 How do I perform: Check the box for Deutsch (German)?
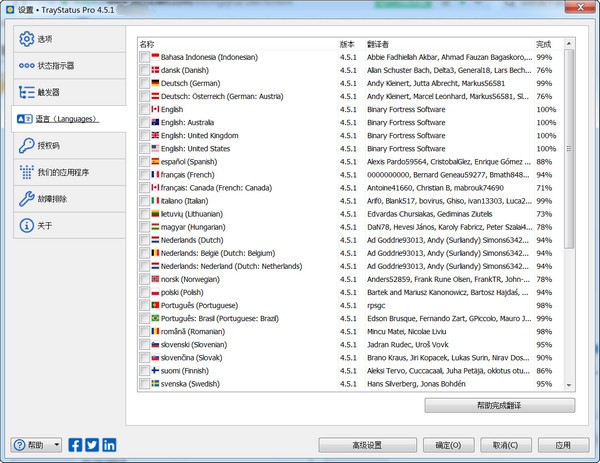click(145, 83)
